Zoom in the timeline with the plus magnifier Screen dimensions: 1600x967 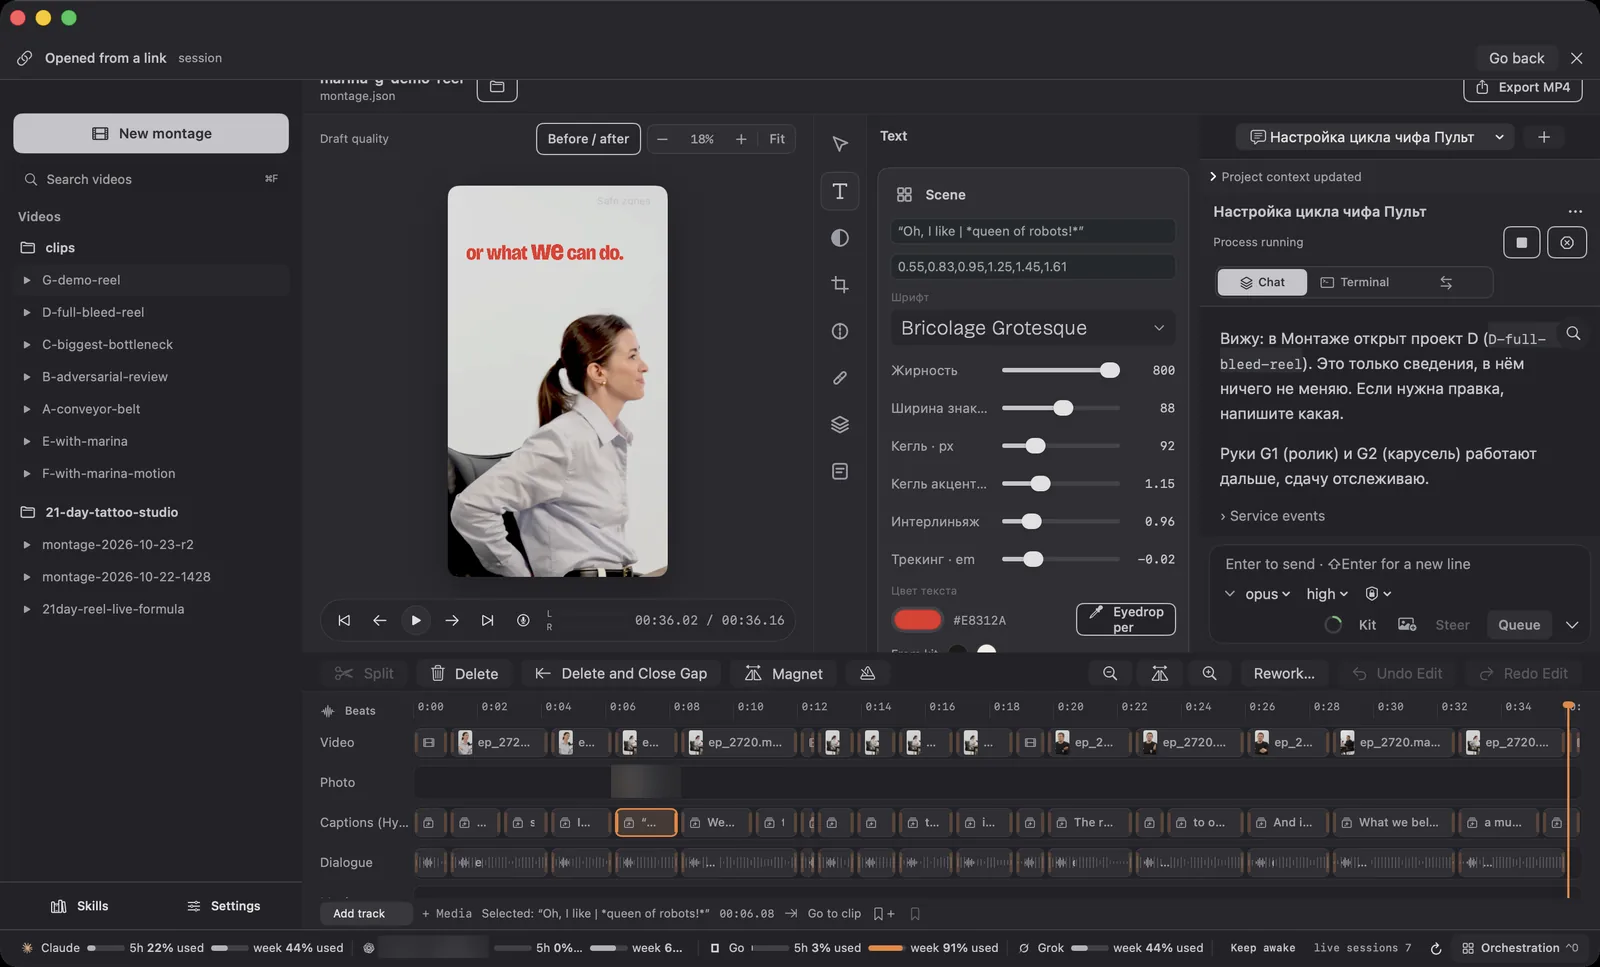(x=1209, y=674)
